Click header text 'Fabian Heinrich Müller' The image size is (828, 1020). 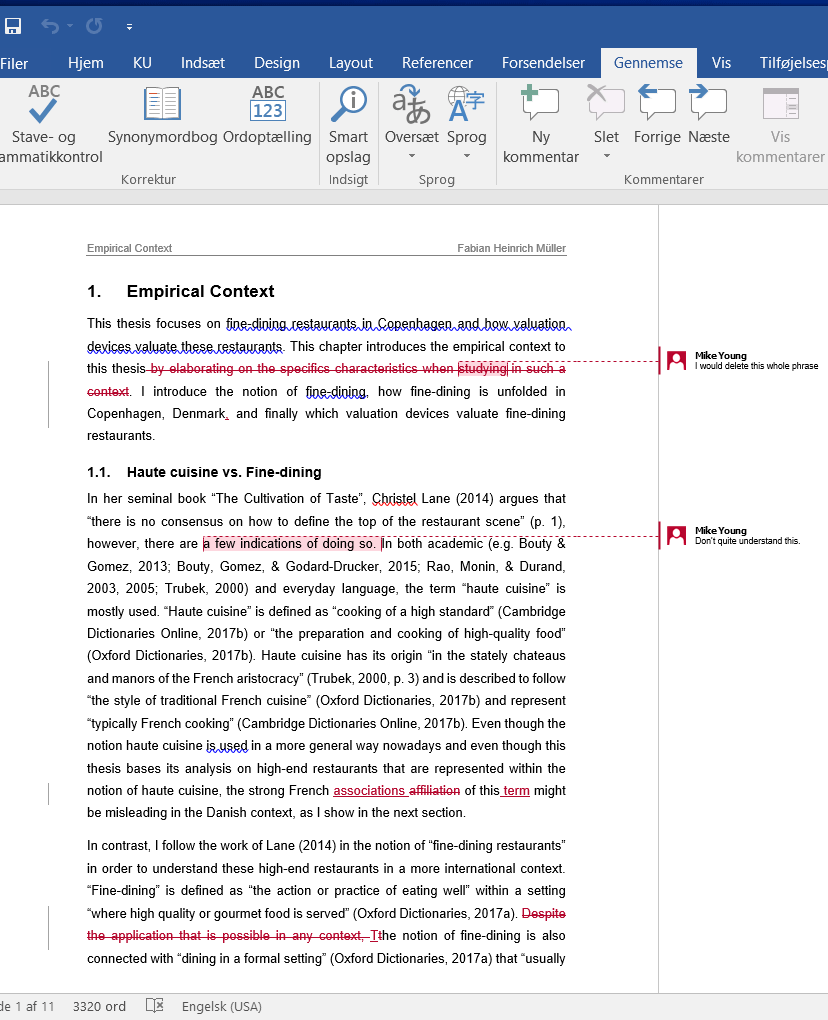pyautogui.click(x=511, y=248)
